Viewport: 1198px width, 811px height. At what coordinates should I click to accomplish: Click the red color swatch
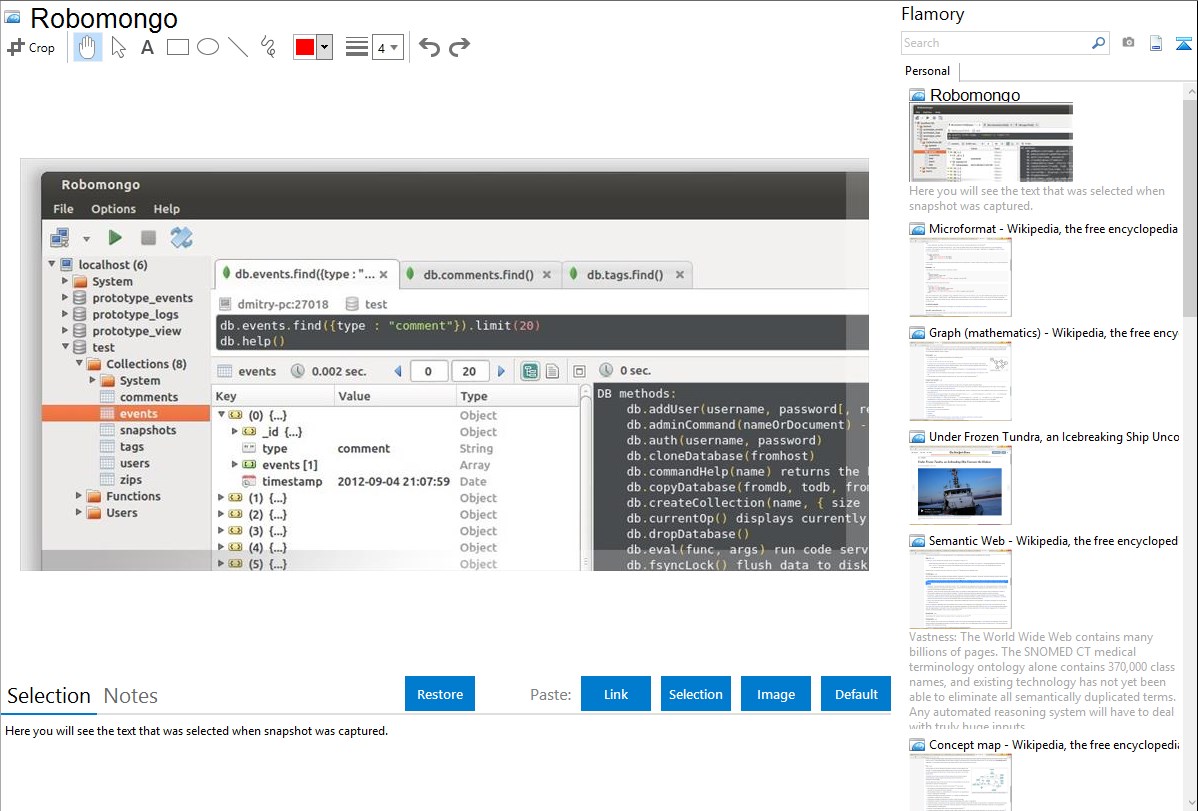click(304, 47)
